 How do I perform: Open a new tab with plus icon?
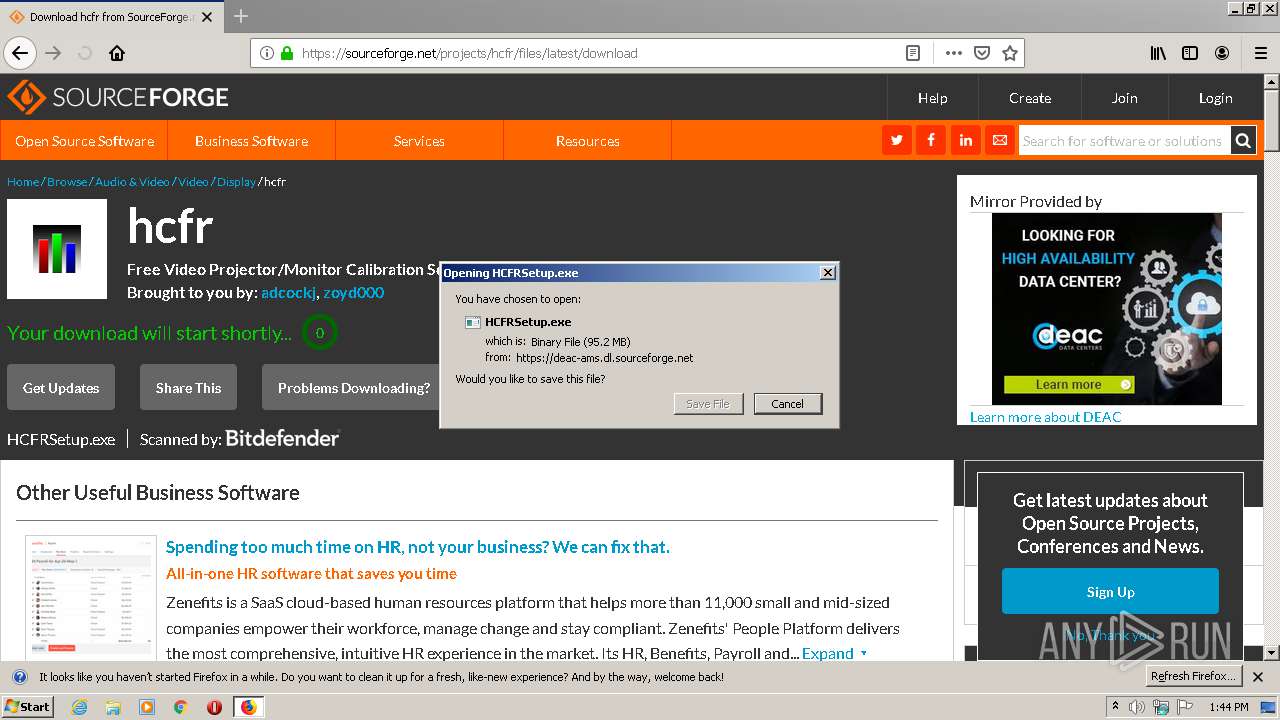point(241,16)
